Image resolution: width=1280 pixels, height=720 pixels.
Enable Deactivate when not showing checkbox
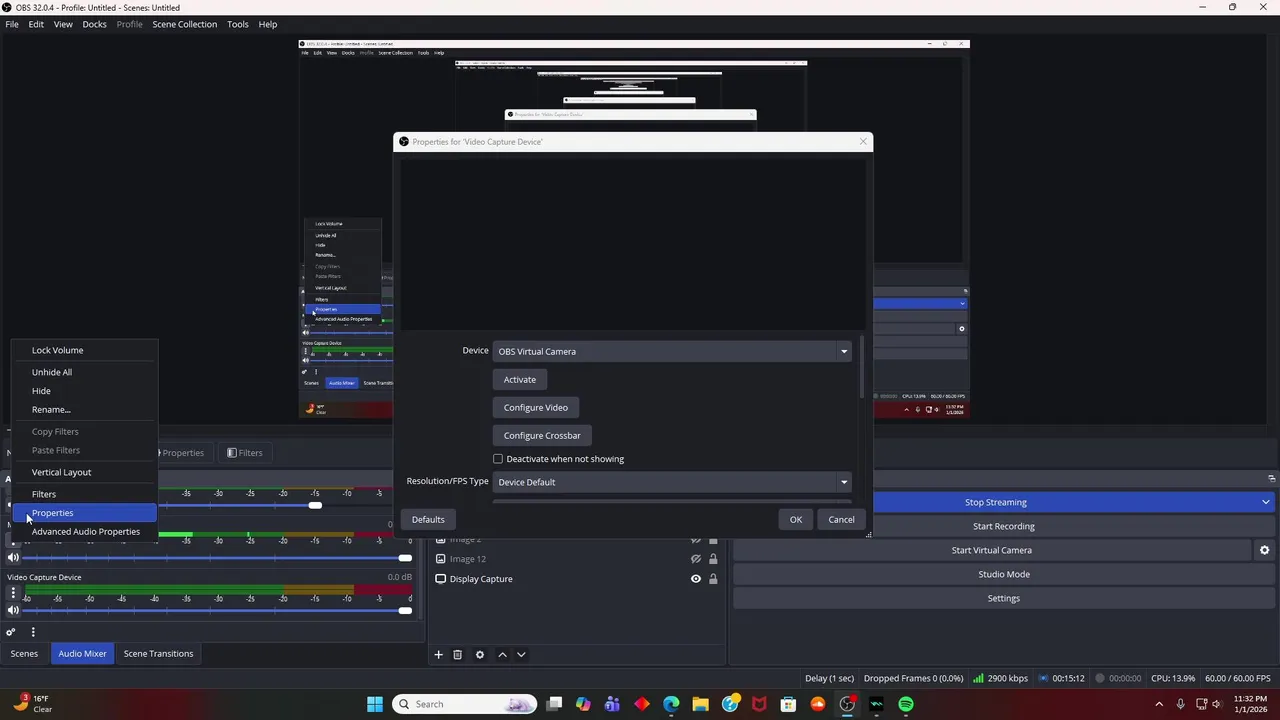[498, 459]
